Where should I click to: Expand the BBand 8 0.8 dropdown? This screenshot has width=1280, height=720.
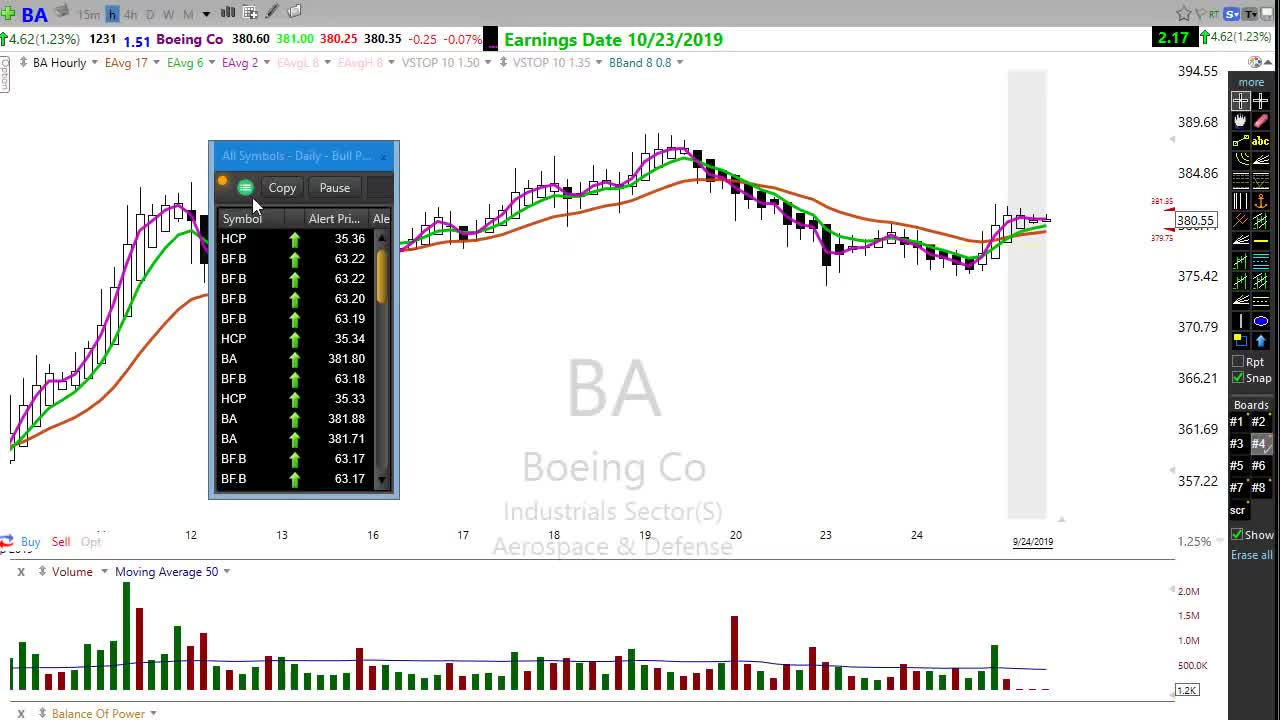[679, 62]
